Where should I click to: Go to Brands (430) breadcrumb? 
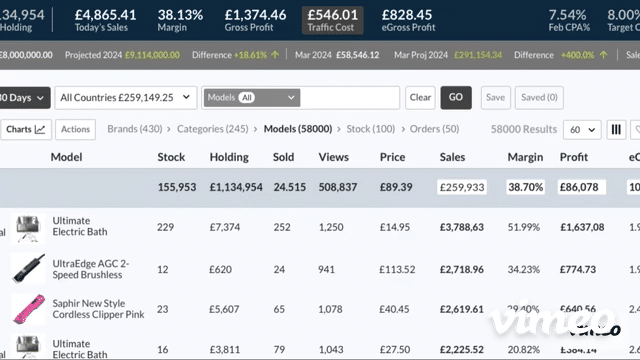pyautogui.click(x=135, y=129)
